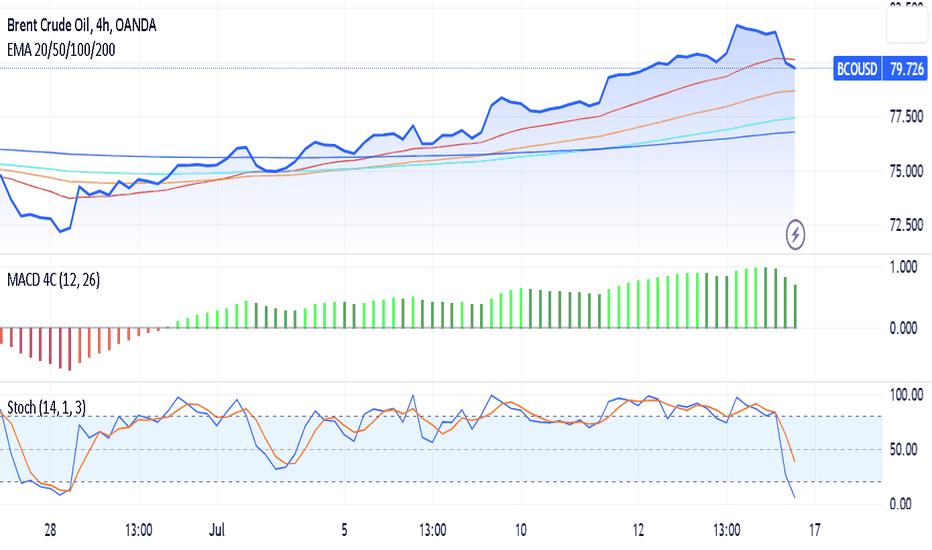The image size is (932, 550).
Task: Click the empty box at top right
Action: [906, 25]
